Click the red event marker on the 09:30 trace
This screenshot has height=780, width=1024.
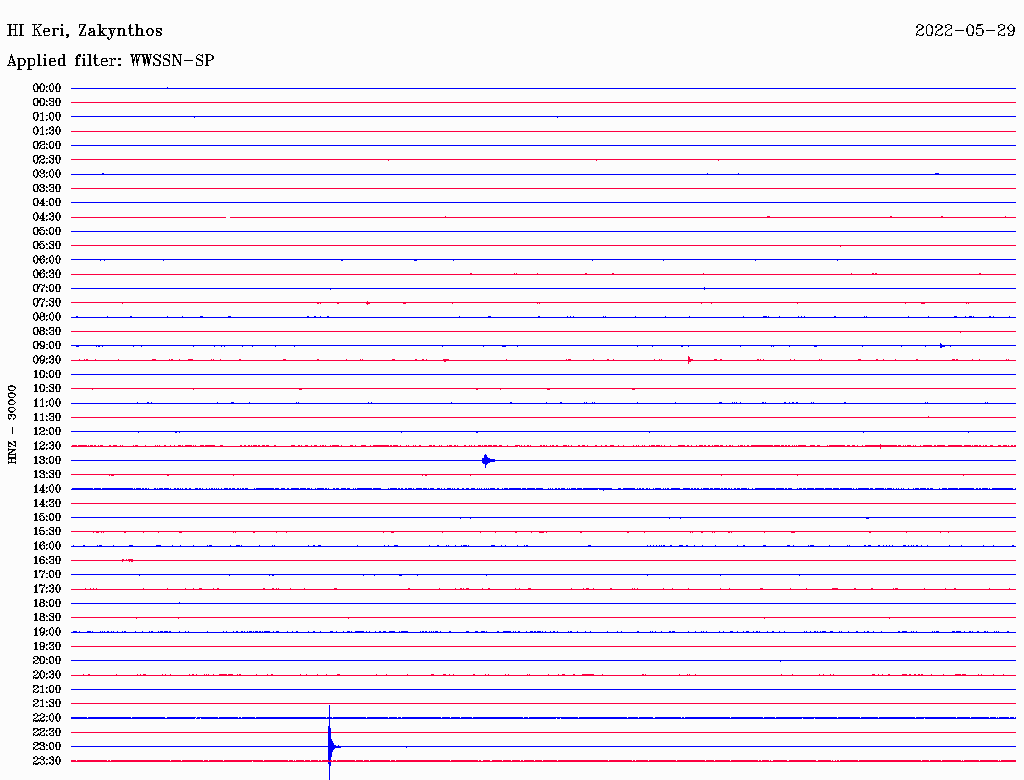coord(690,360)
